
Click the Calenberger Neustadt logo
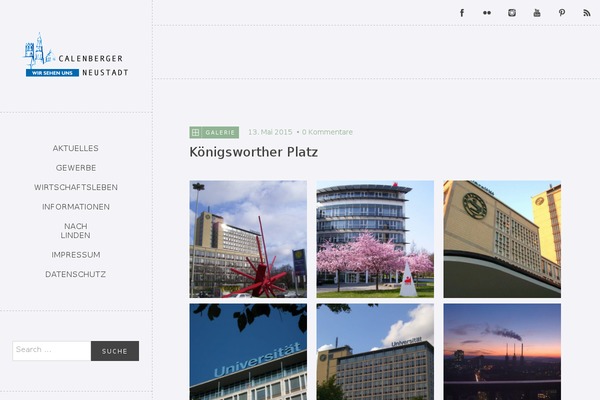pyautogui.click(x=75, y=55)
